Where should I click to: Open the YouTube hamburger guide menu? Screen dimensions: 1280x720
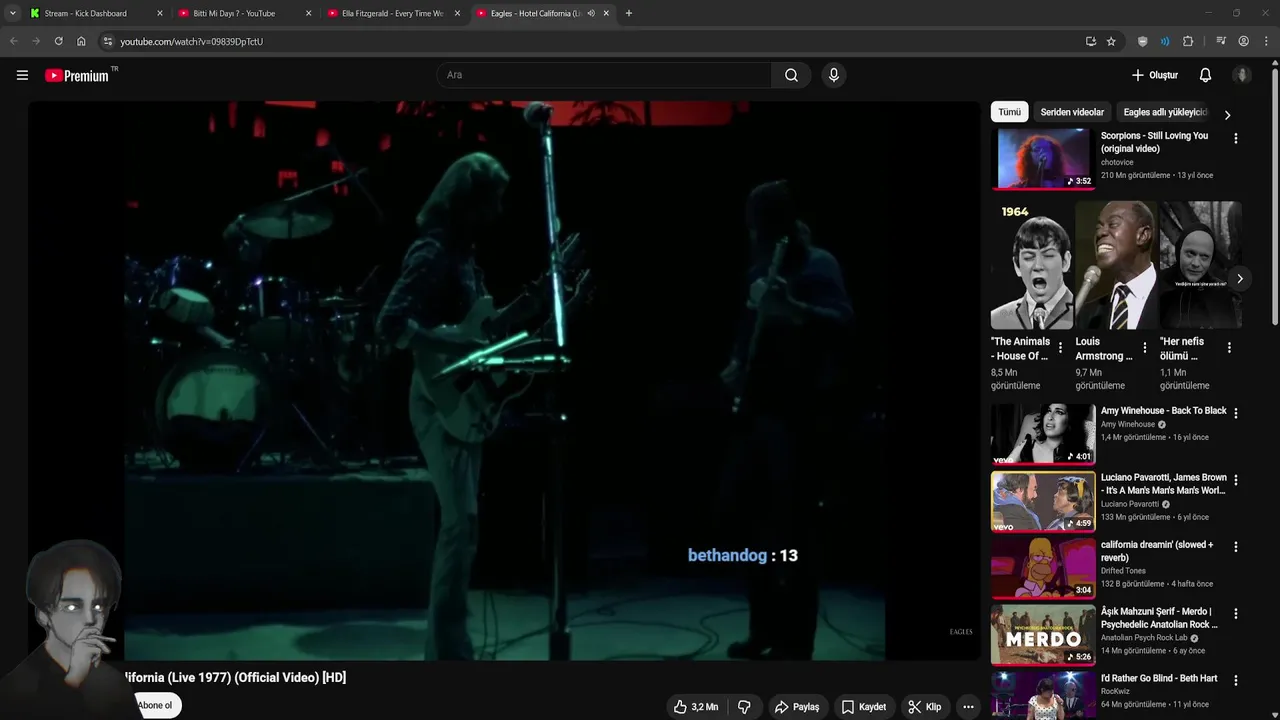(22, 75)
